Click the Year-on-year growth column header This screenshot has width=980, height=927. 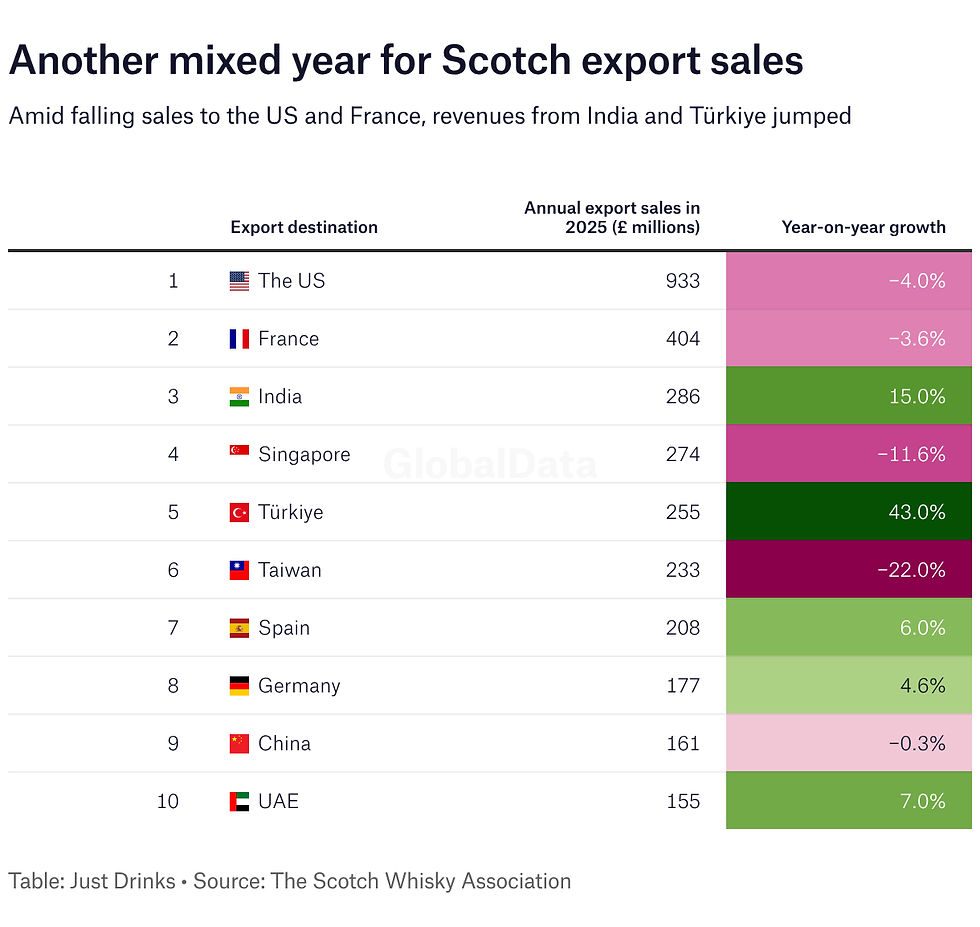863,227
